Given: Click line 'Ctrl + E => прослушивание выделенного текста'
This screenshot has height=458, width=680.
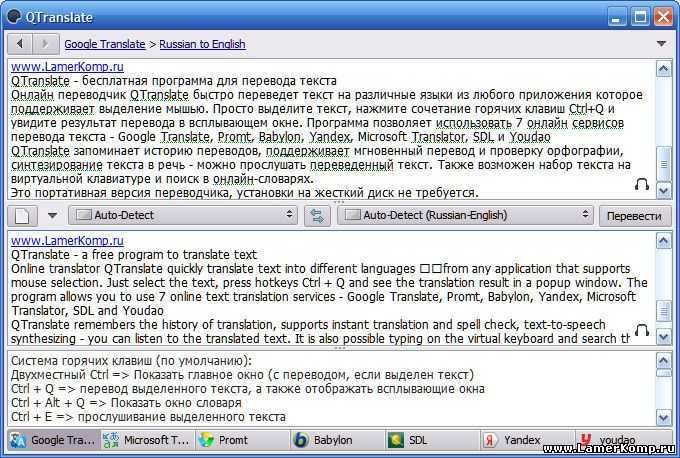Looking at the screenshot, I should (148, 417).
